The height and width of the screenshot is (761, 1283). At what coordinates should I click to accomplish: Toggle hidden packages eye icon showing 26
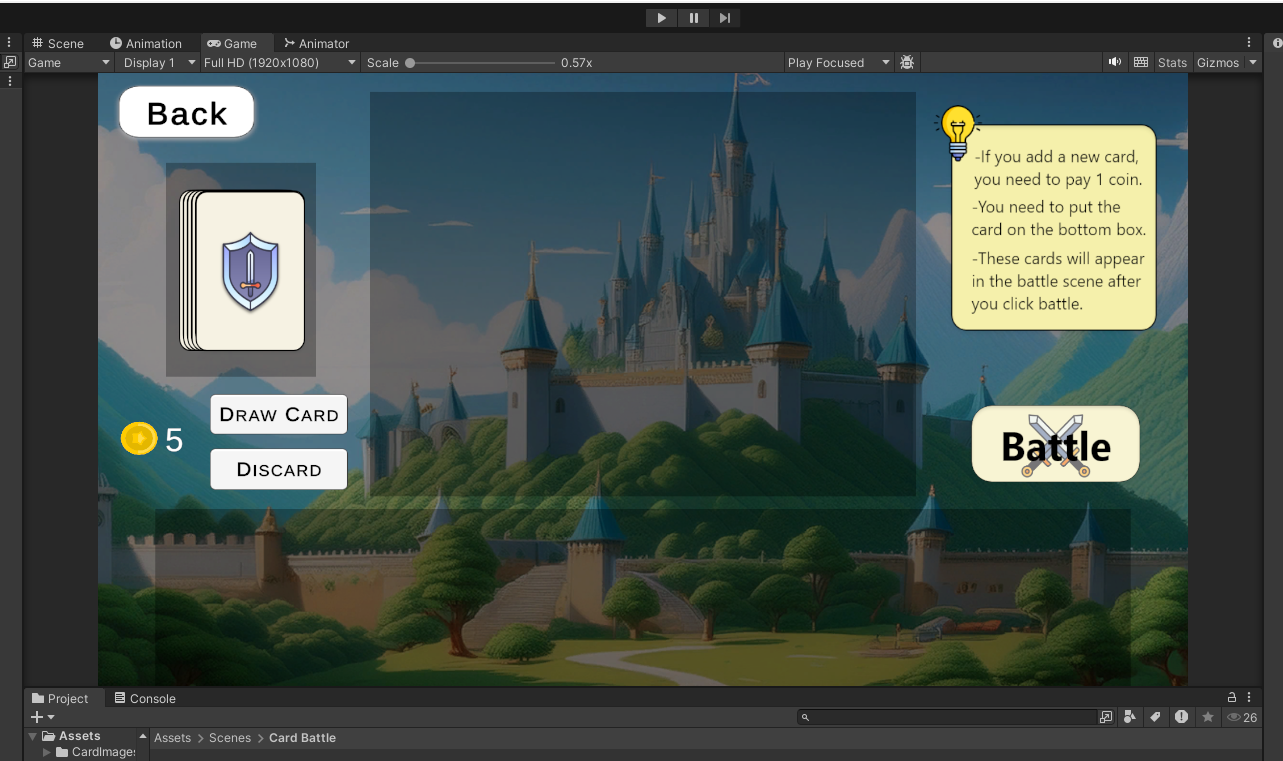[x=1241, y=717]
